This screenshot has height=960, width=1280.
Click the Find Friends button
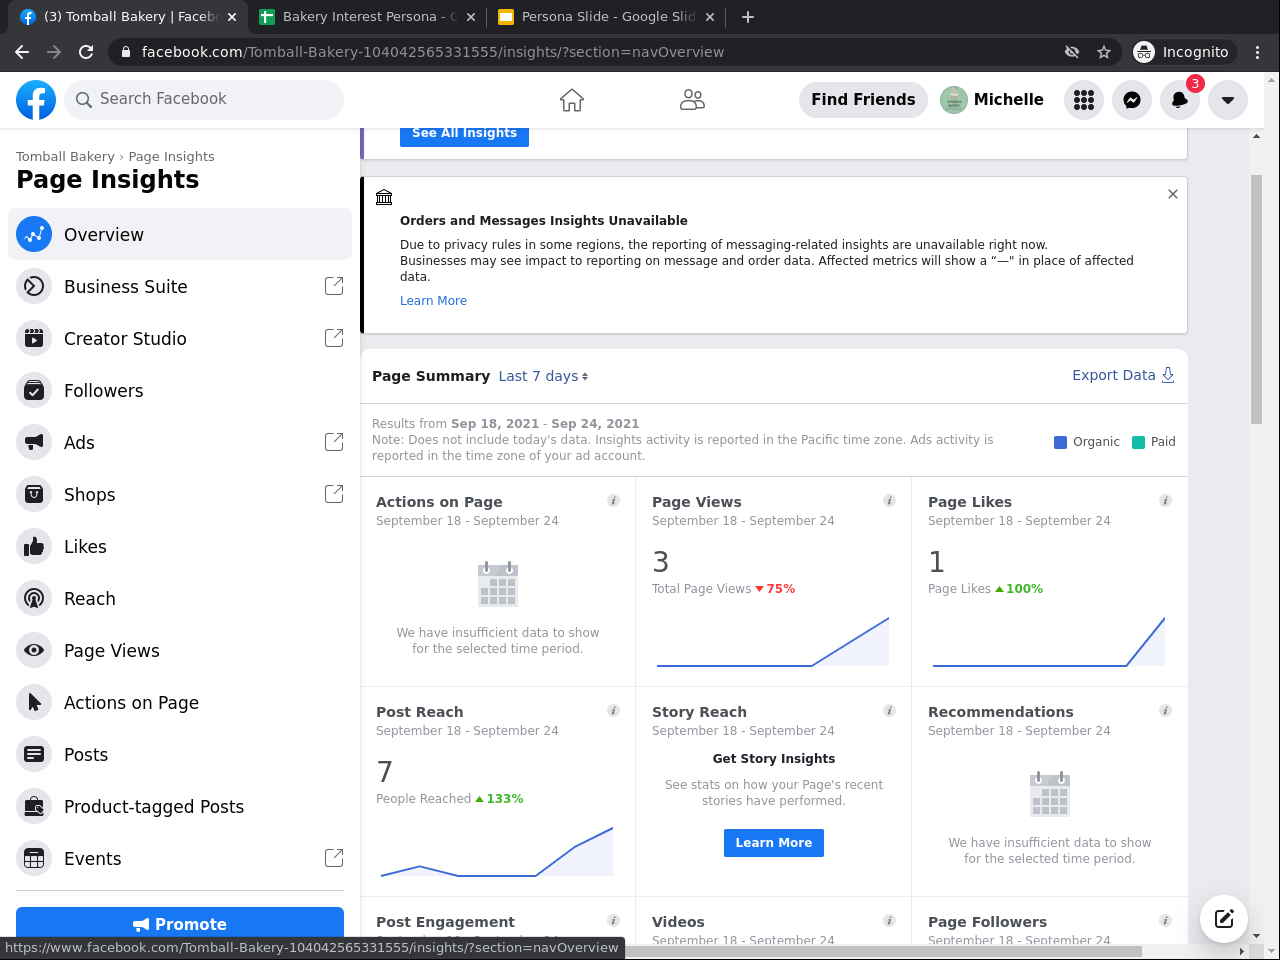click(863, 100)
